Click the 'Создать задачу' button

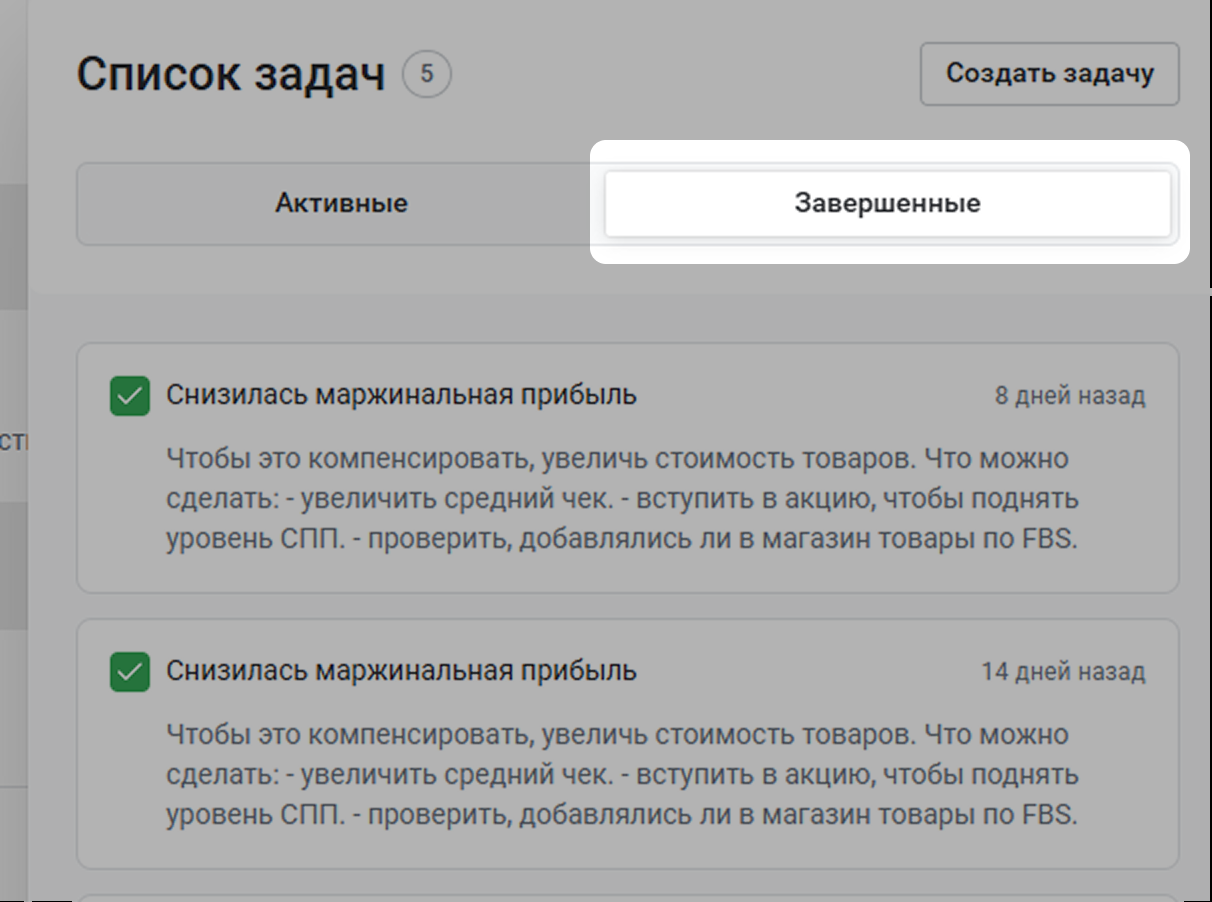point(1049,73)
